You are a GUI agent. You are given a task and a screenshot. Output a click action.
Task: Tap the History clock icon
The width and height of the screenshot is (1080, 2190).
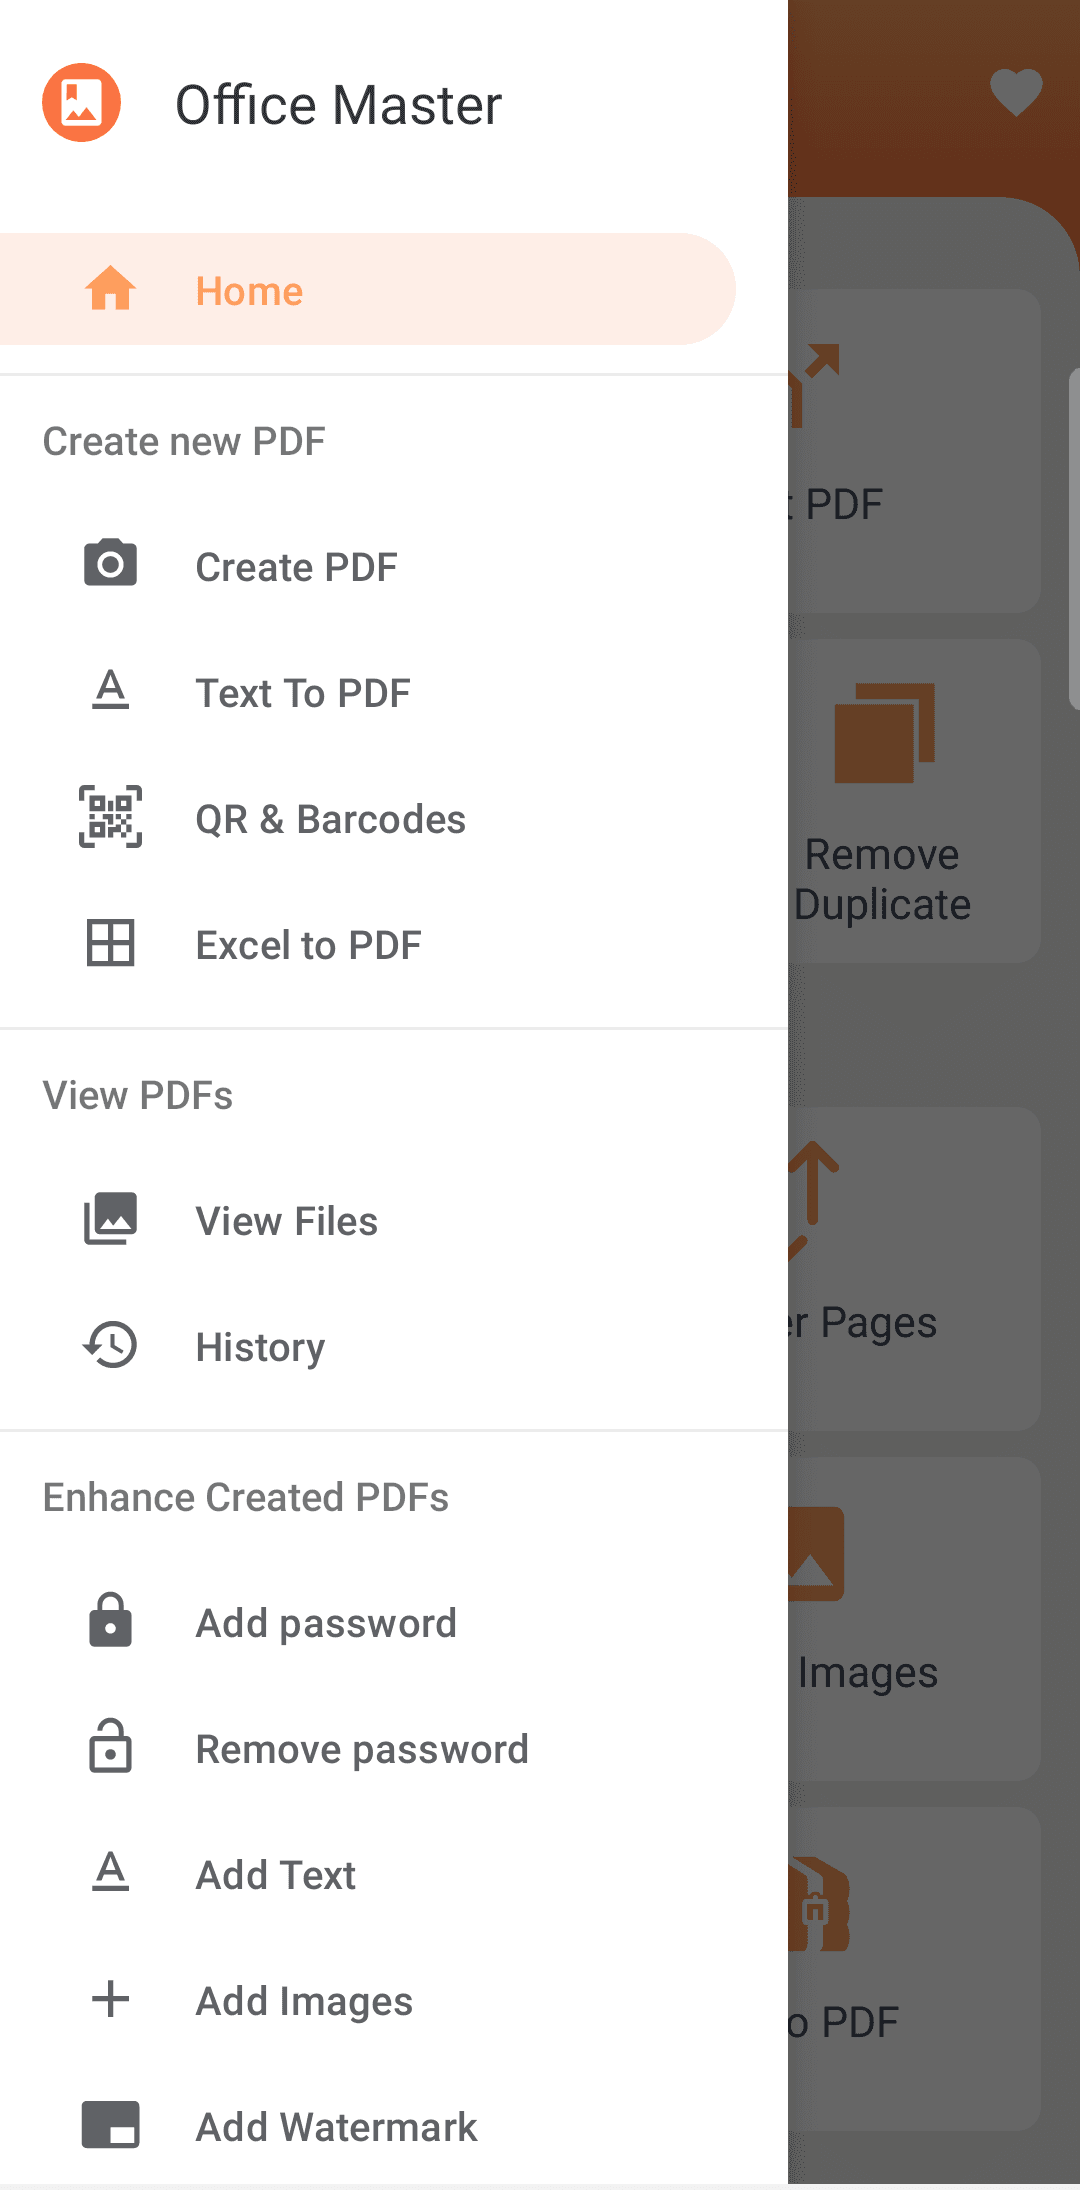click(x=110, y=1345)
